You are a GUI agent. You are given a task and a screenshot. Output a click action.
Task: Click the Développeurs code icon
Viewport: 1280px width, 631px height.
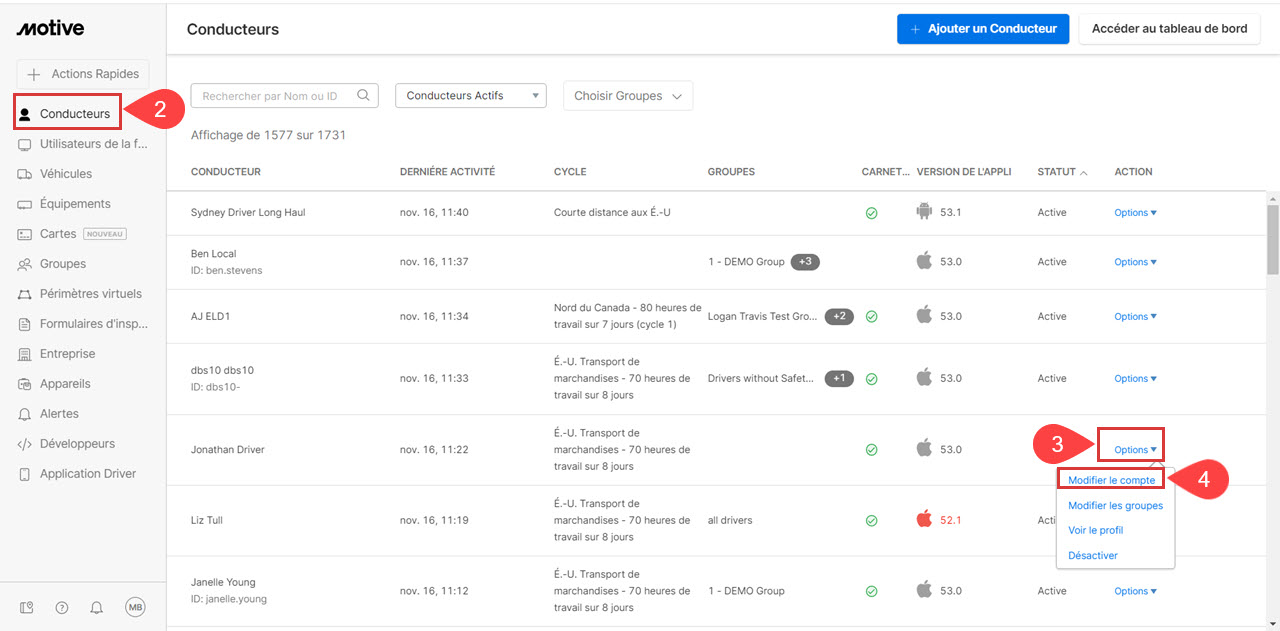pyautogui.click(x=25, y=444)
